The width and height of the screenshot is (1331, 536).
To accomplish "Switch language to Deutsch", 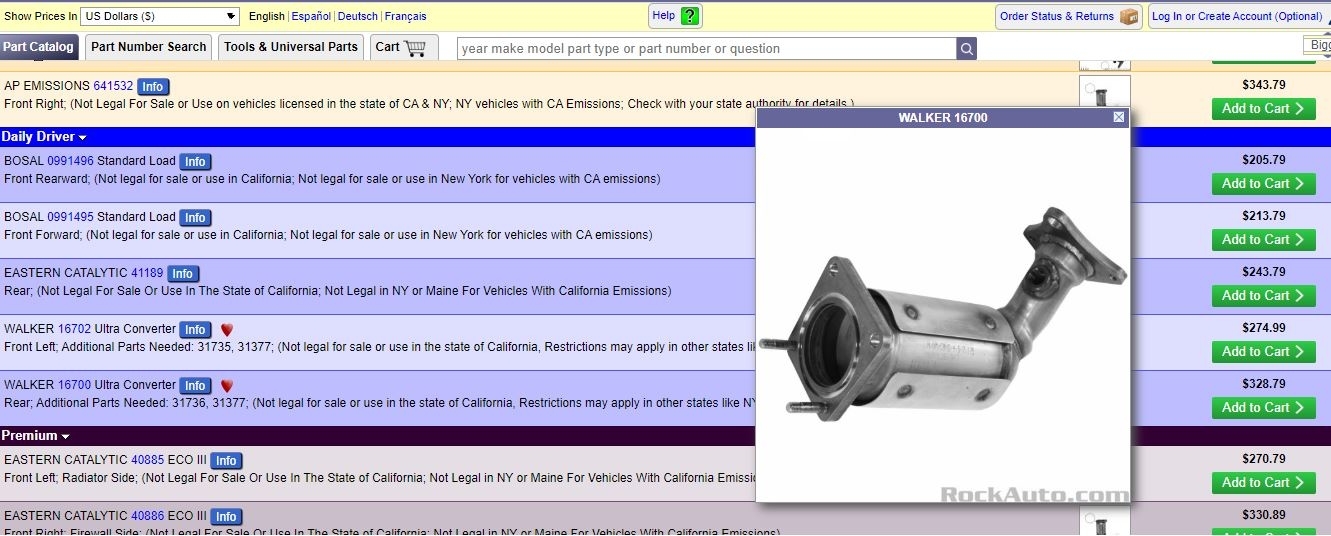I will point(358,16).
